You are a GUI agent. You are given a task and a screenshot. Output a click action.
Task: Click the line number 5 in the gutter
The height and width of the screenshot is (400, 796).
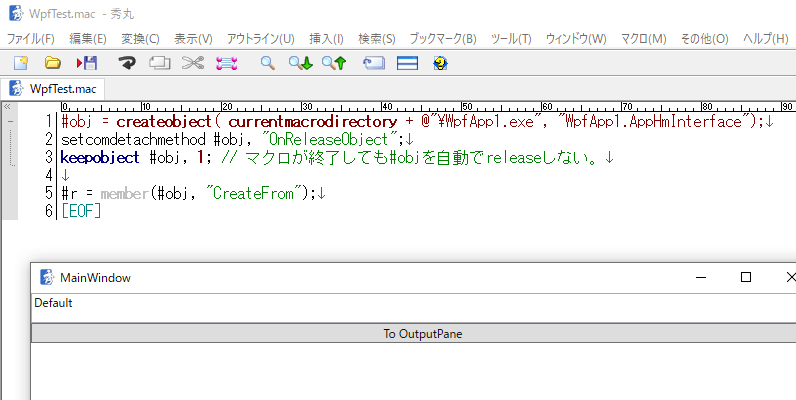coord(47,193)
